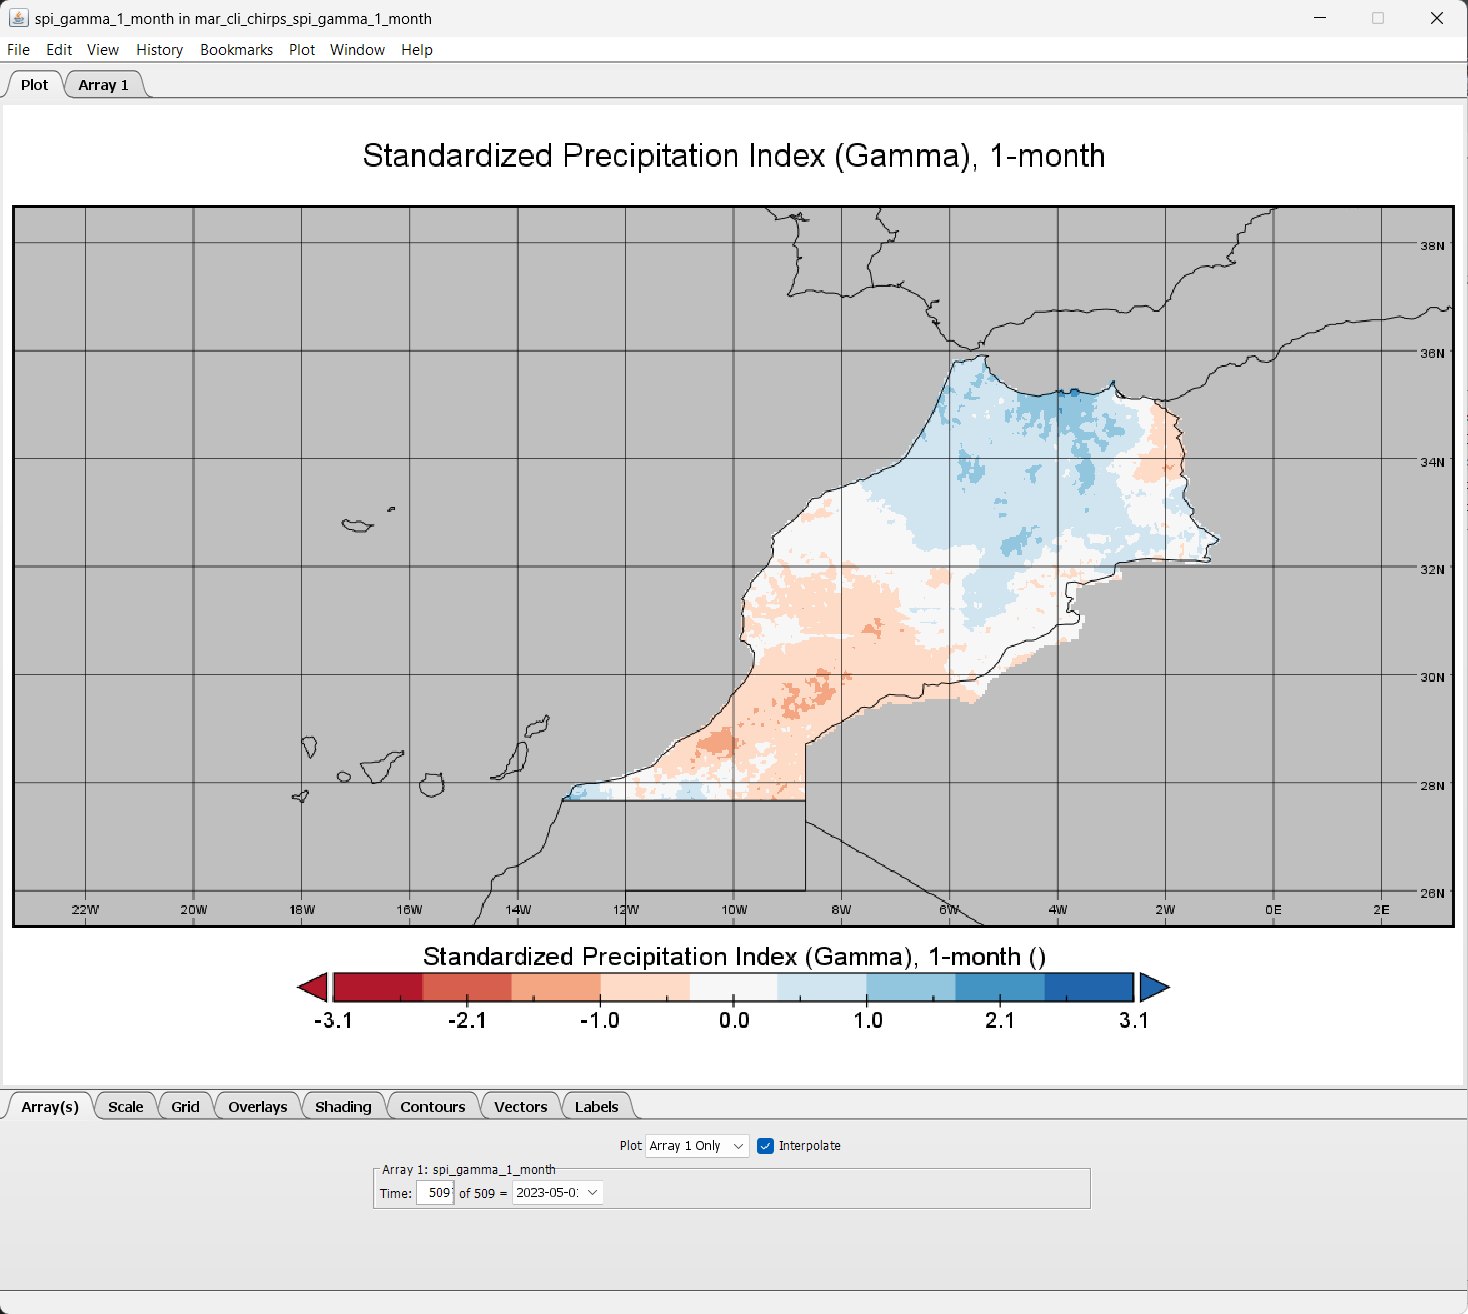Image resolution: width=1468 pixels, height=1314 pixels.
Task: Open the History menu
Action: (x=160, y=50)
